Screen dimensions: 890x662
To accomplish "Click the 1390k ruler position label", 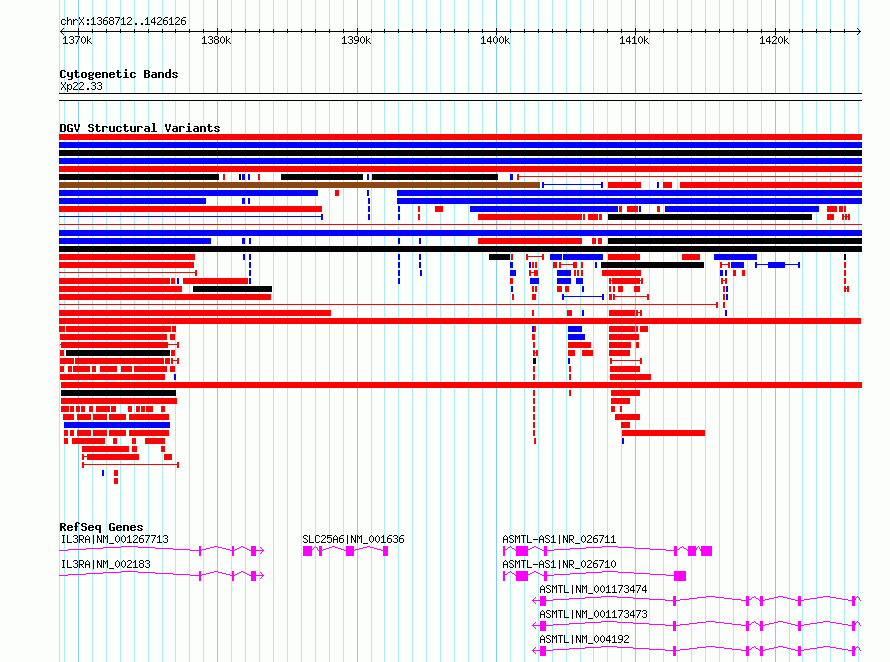I will tap(356, 40).
